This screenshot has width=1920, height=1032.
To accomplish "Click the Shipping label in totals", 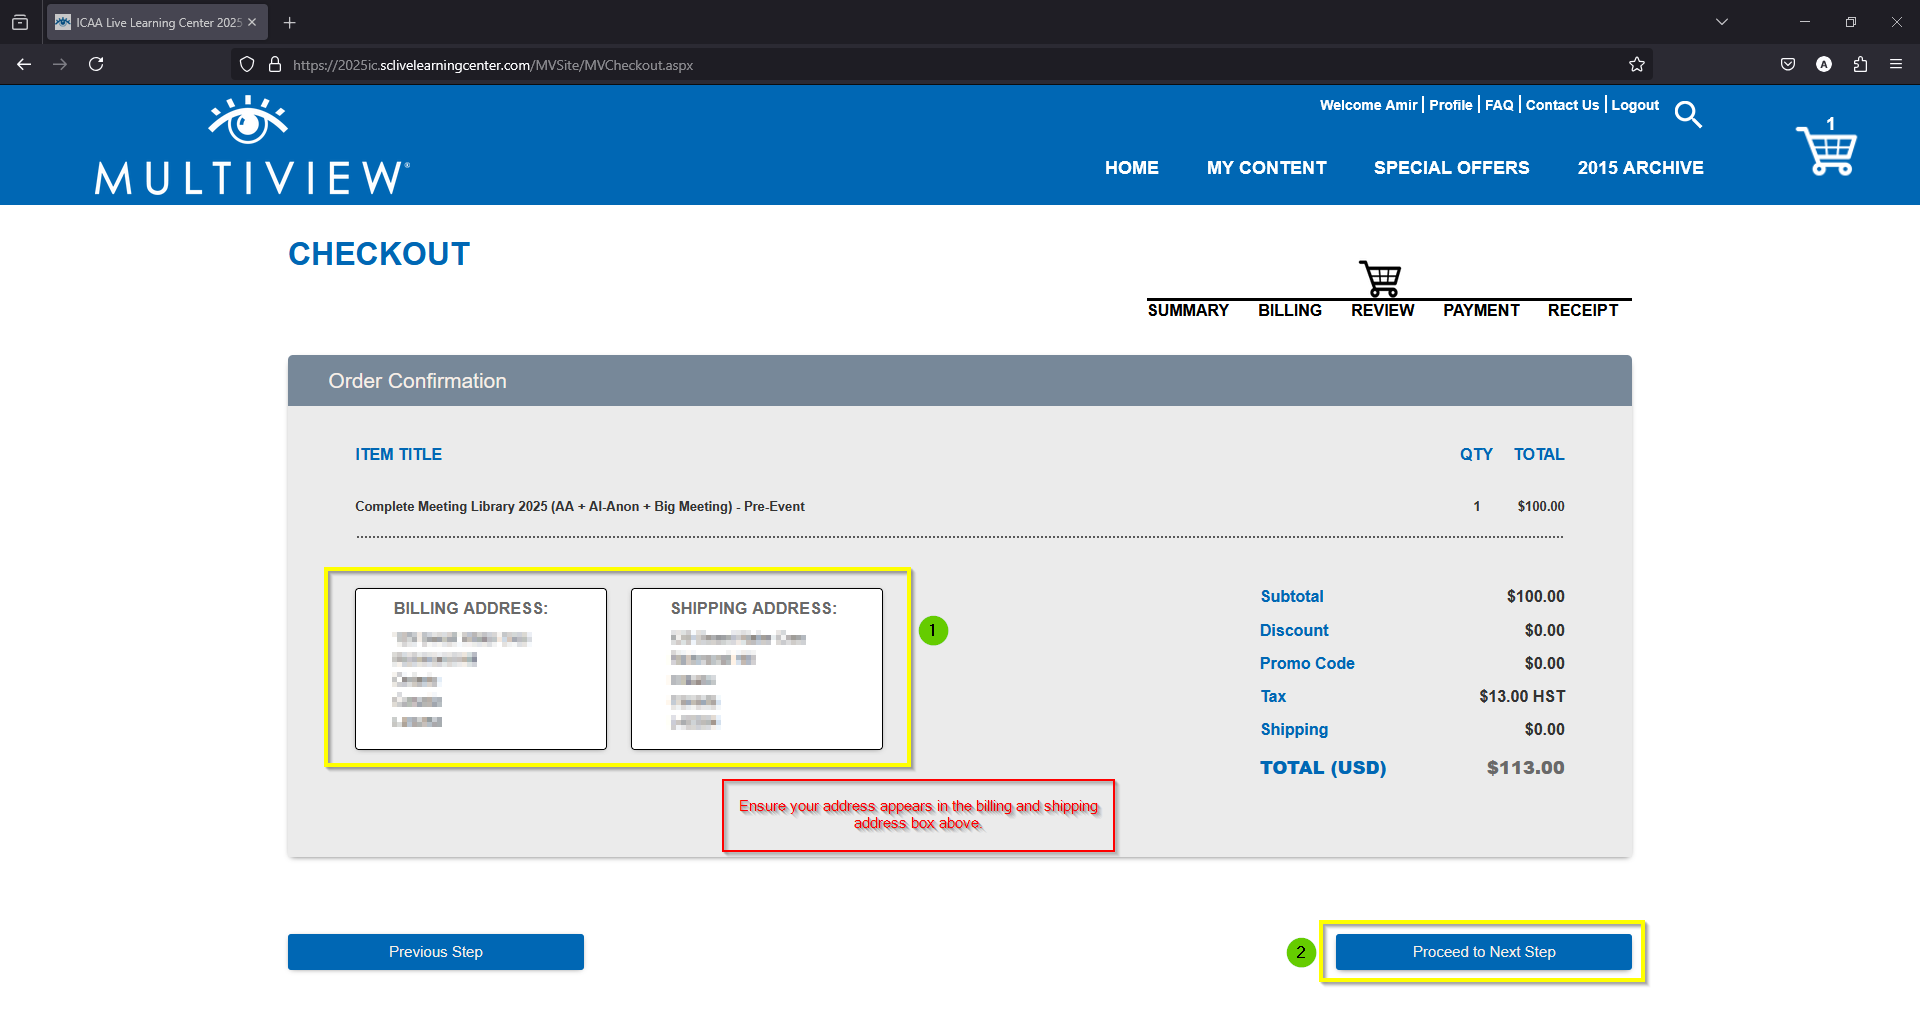I will tap(1294, 729).
